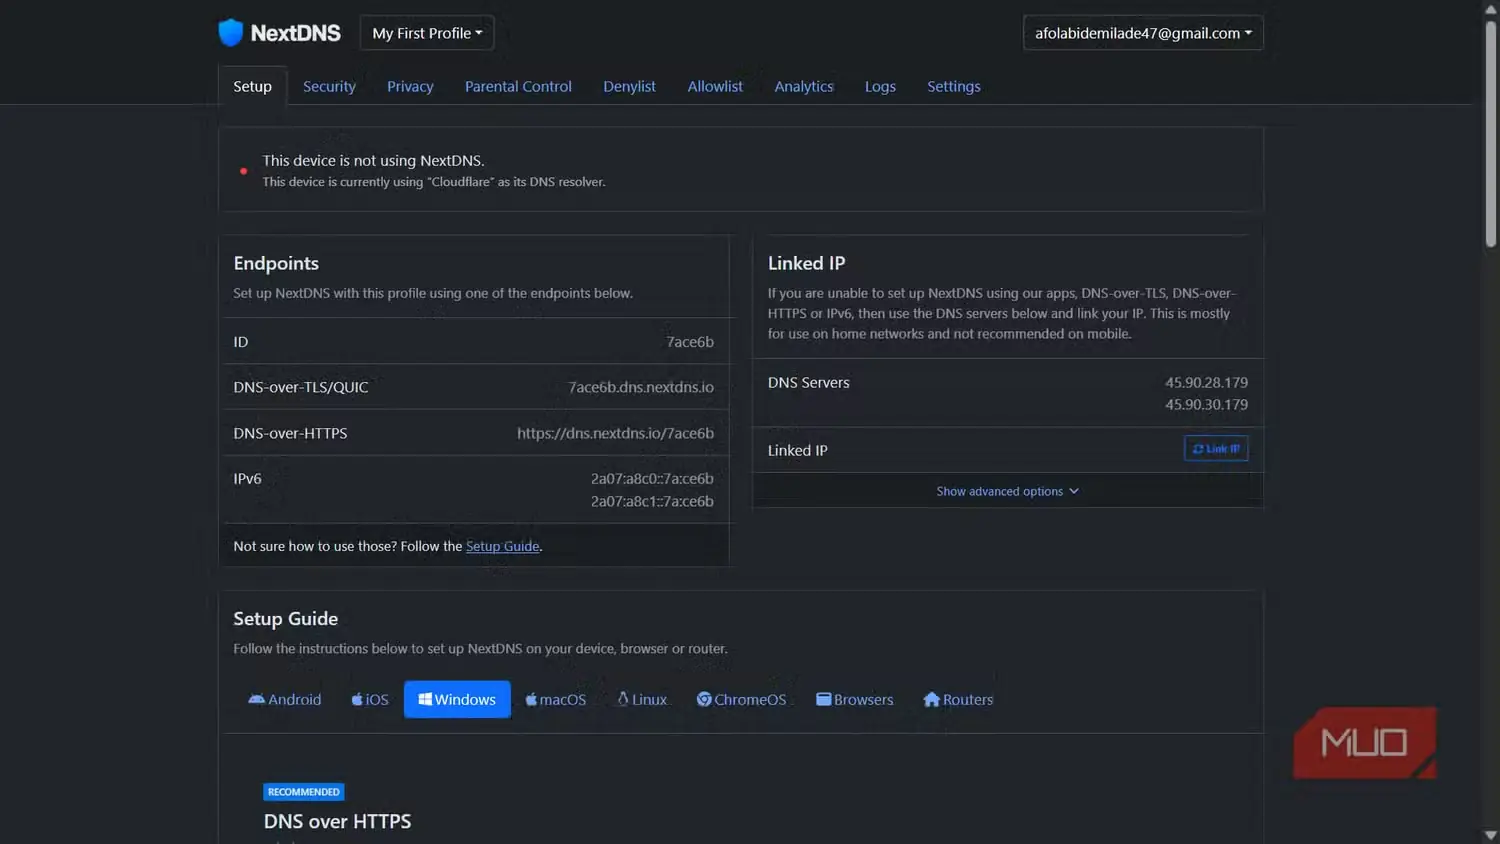Screen dimensions: 1500x844
Task: Click the RECOMMENDED badge
Action: [304, 792]
